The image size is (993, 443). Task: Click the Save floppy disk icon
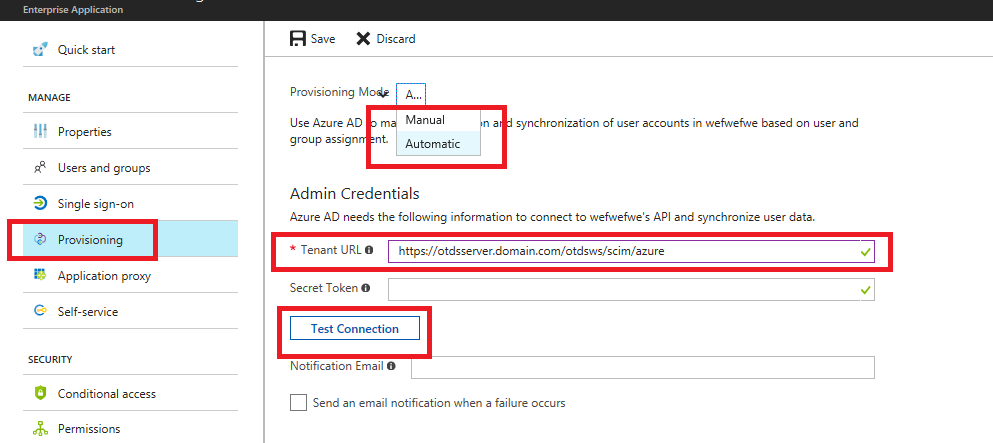(x=298, y=39)
